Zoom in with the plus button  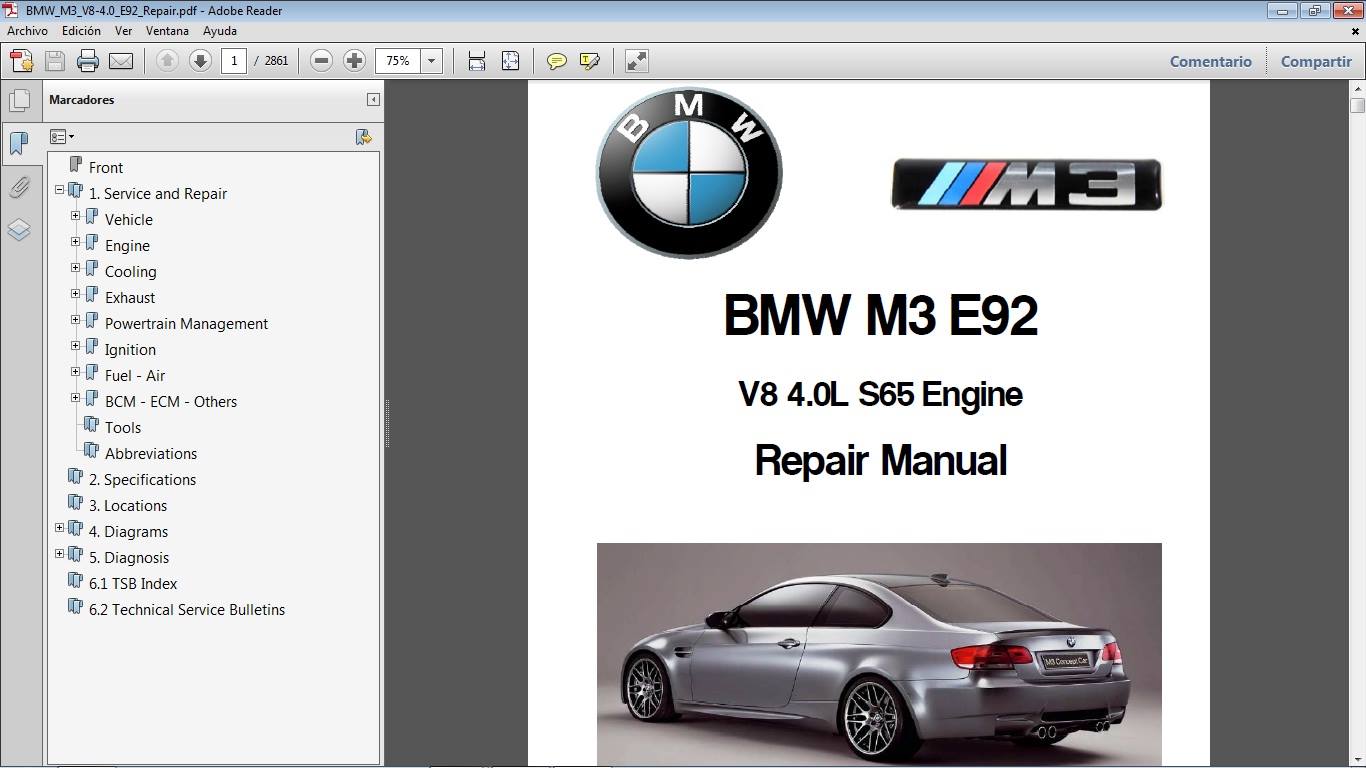pos(354,61)
